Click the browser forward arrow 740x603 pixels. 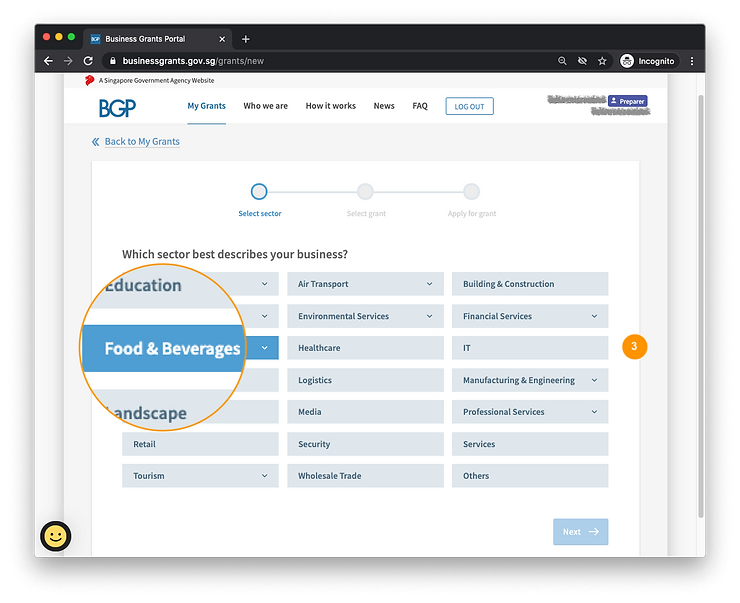pyautogui.click(x=68, y=61)
